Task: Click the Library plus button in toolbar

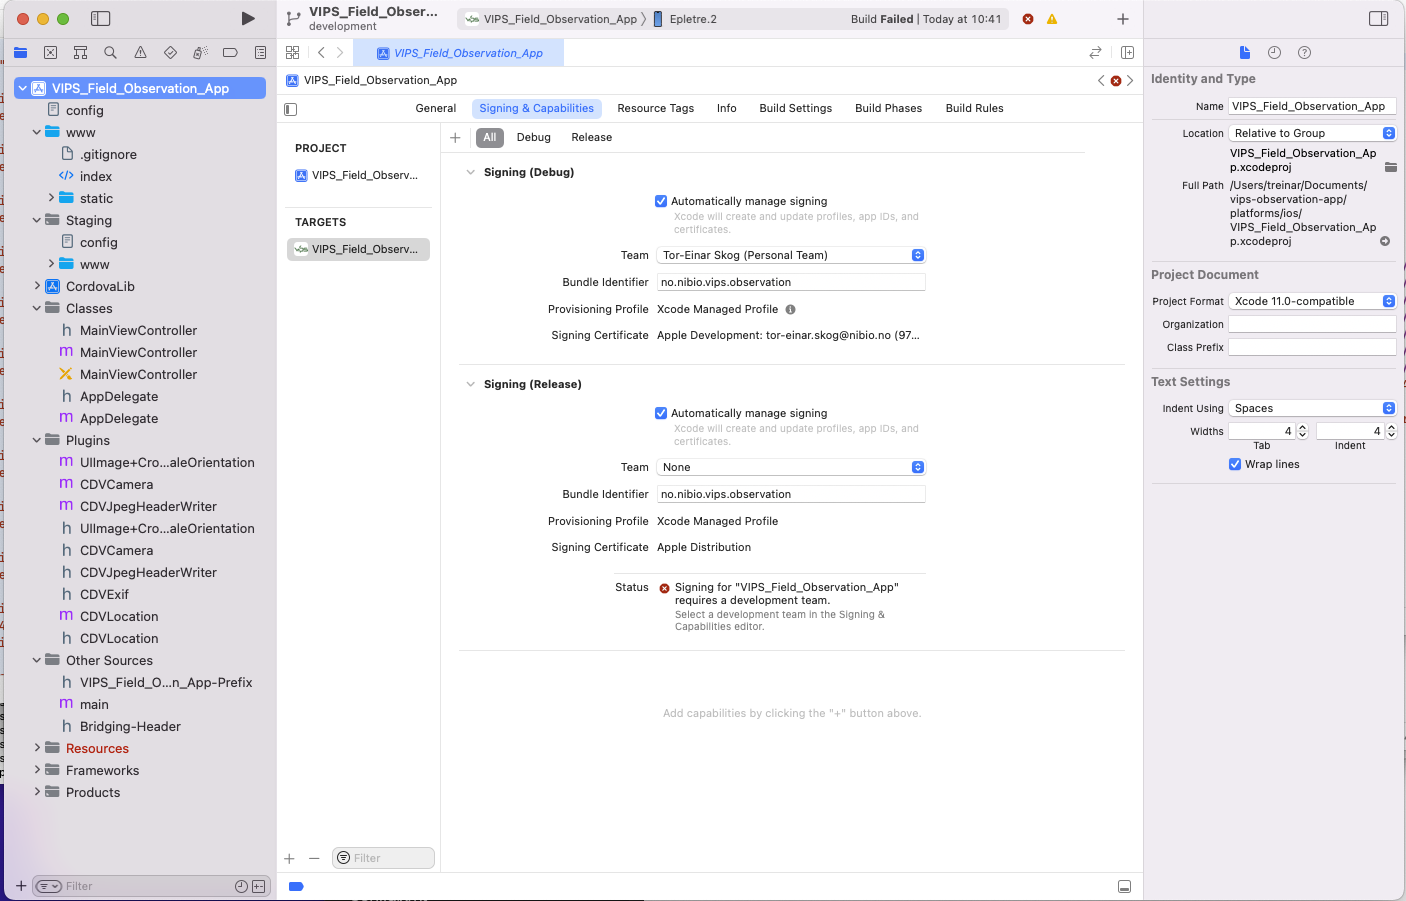Action: pos(1123,19)
